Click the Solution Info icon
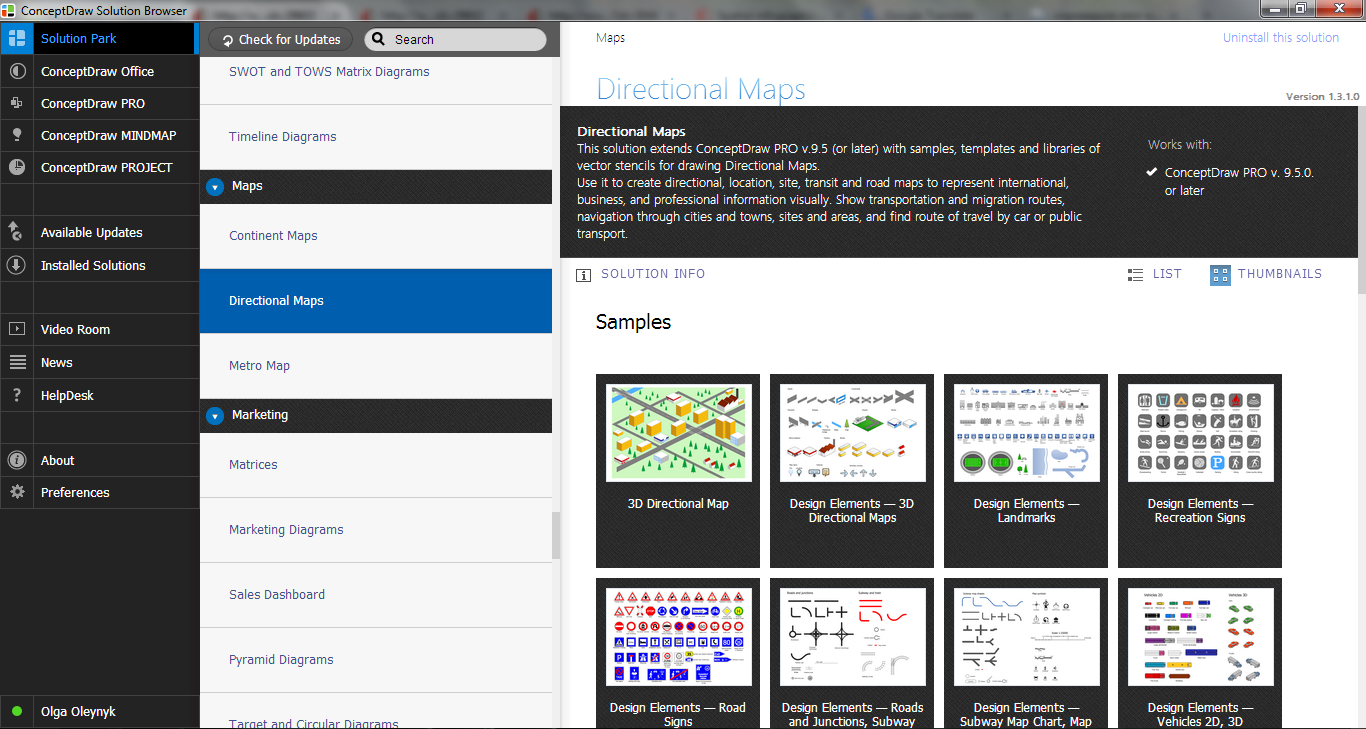 584,275
